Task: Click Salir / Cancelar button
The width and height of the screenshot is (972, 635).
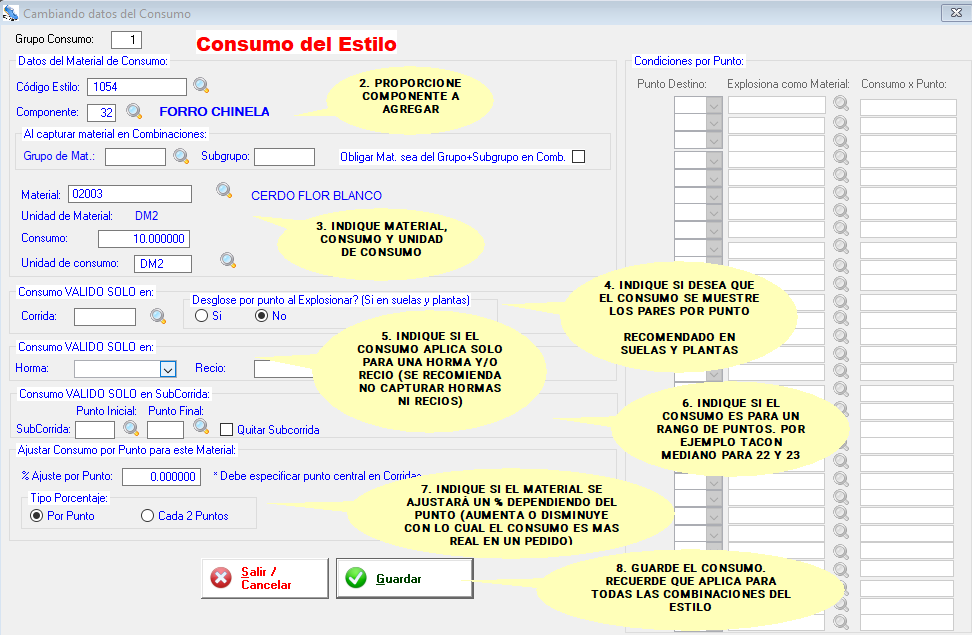Action: coord(265,578)
